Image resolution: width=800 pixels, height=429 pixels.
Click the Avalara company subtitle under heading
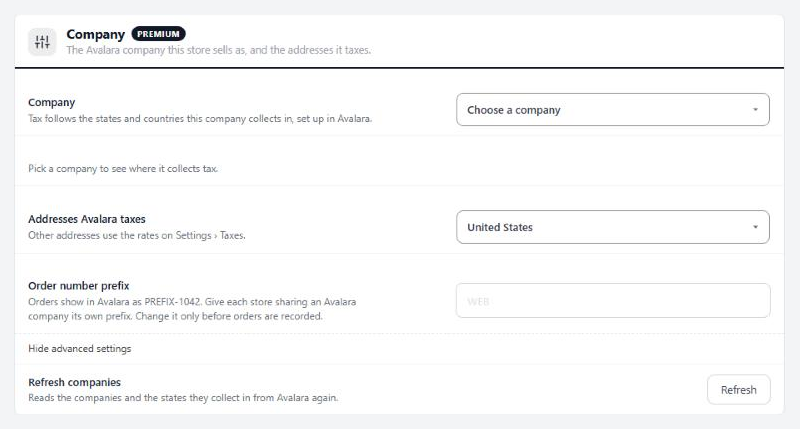pos(218,50)
